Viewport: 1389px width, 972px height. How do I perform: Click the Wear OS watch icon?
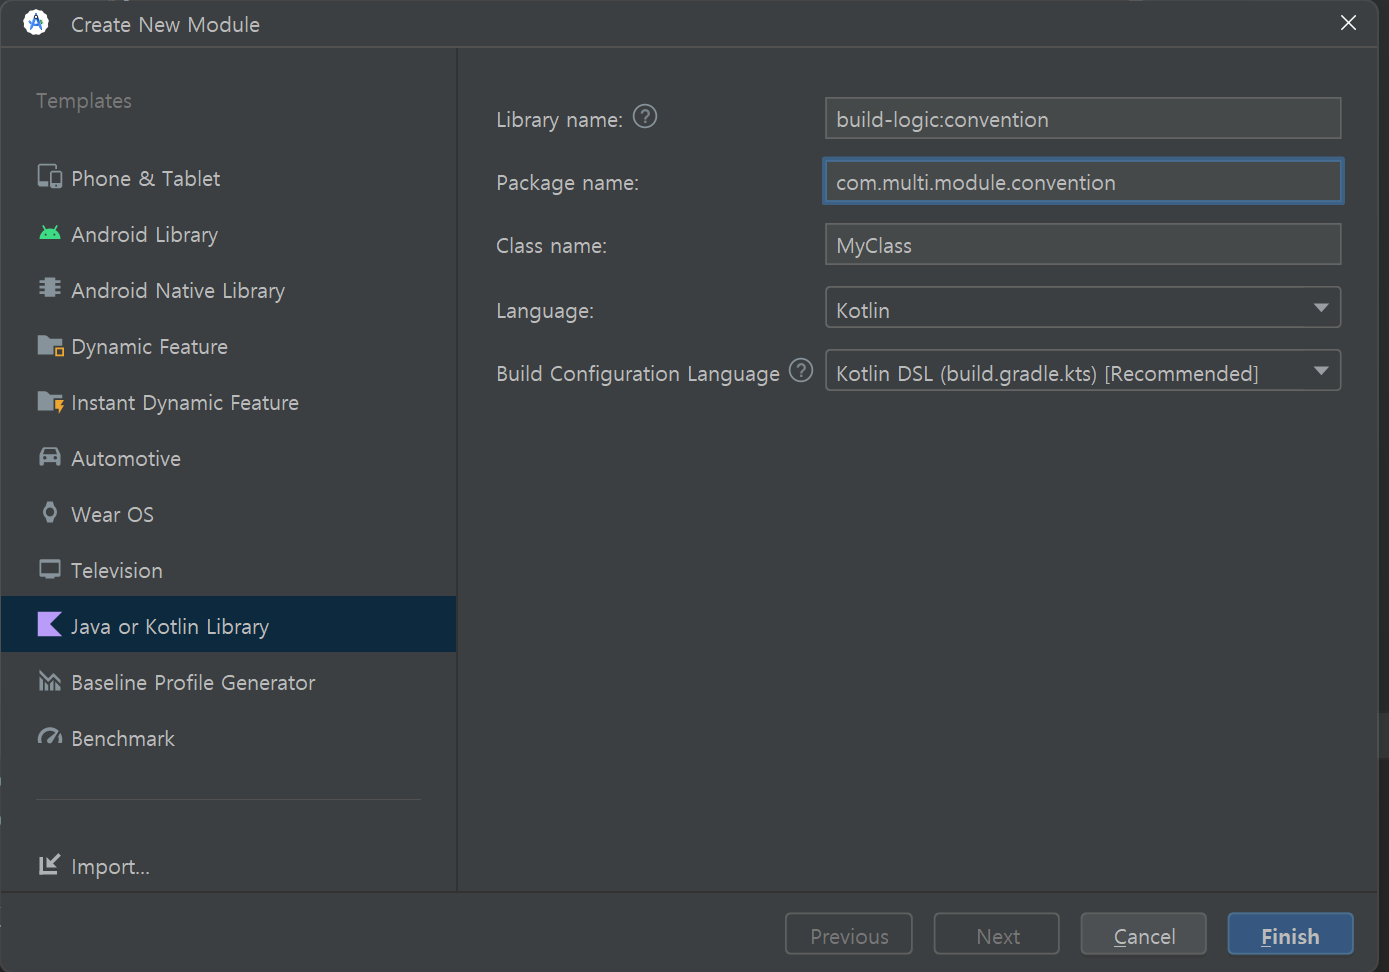point(49,513)
